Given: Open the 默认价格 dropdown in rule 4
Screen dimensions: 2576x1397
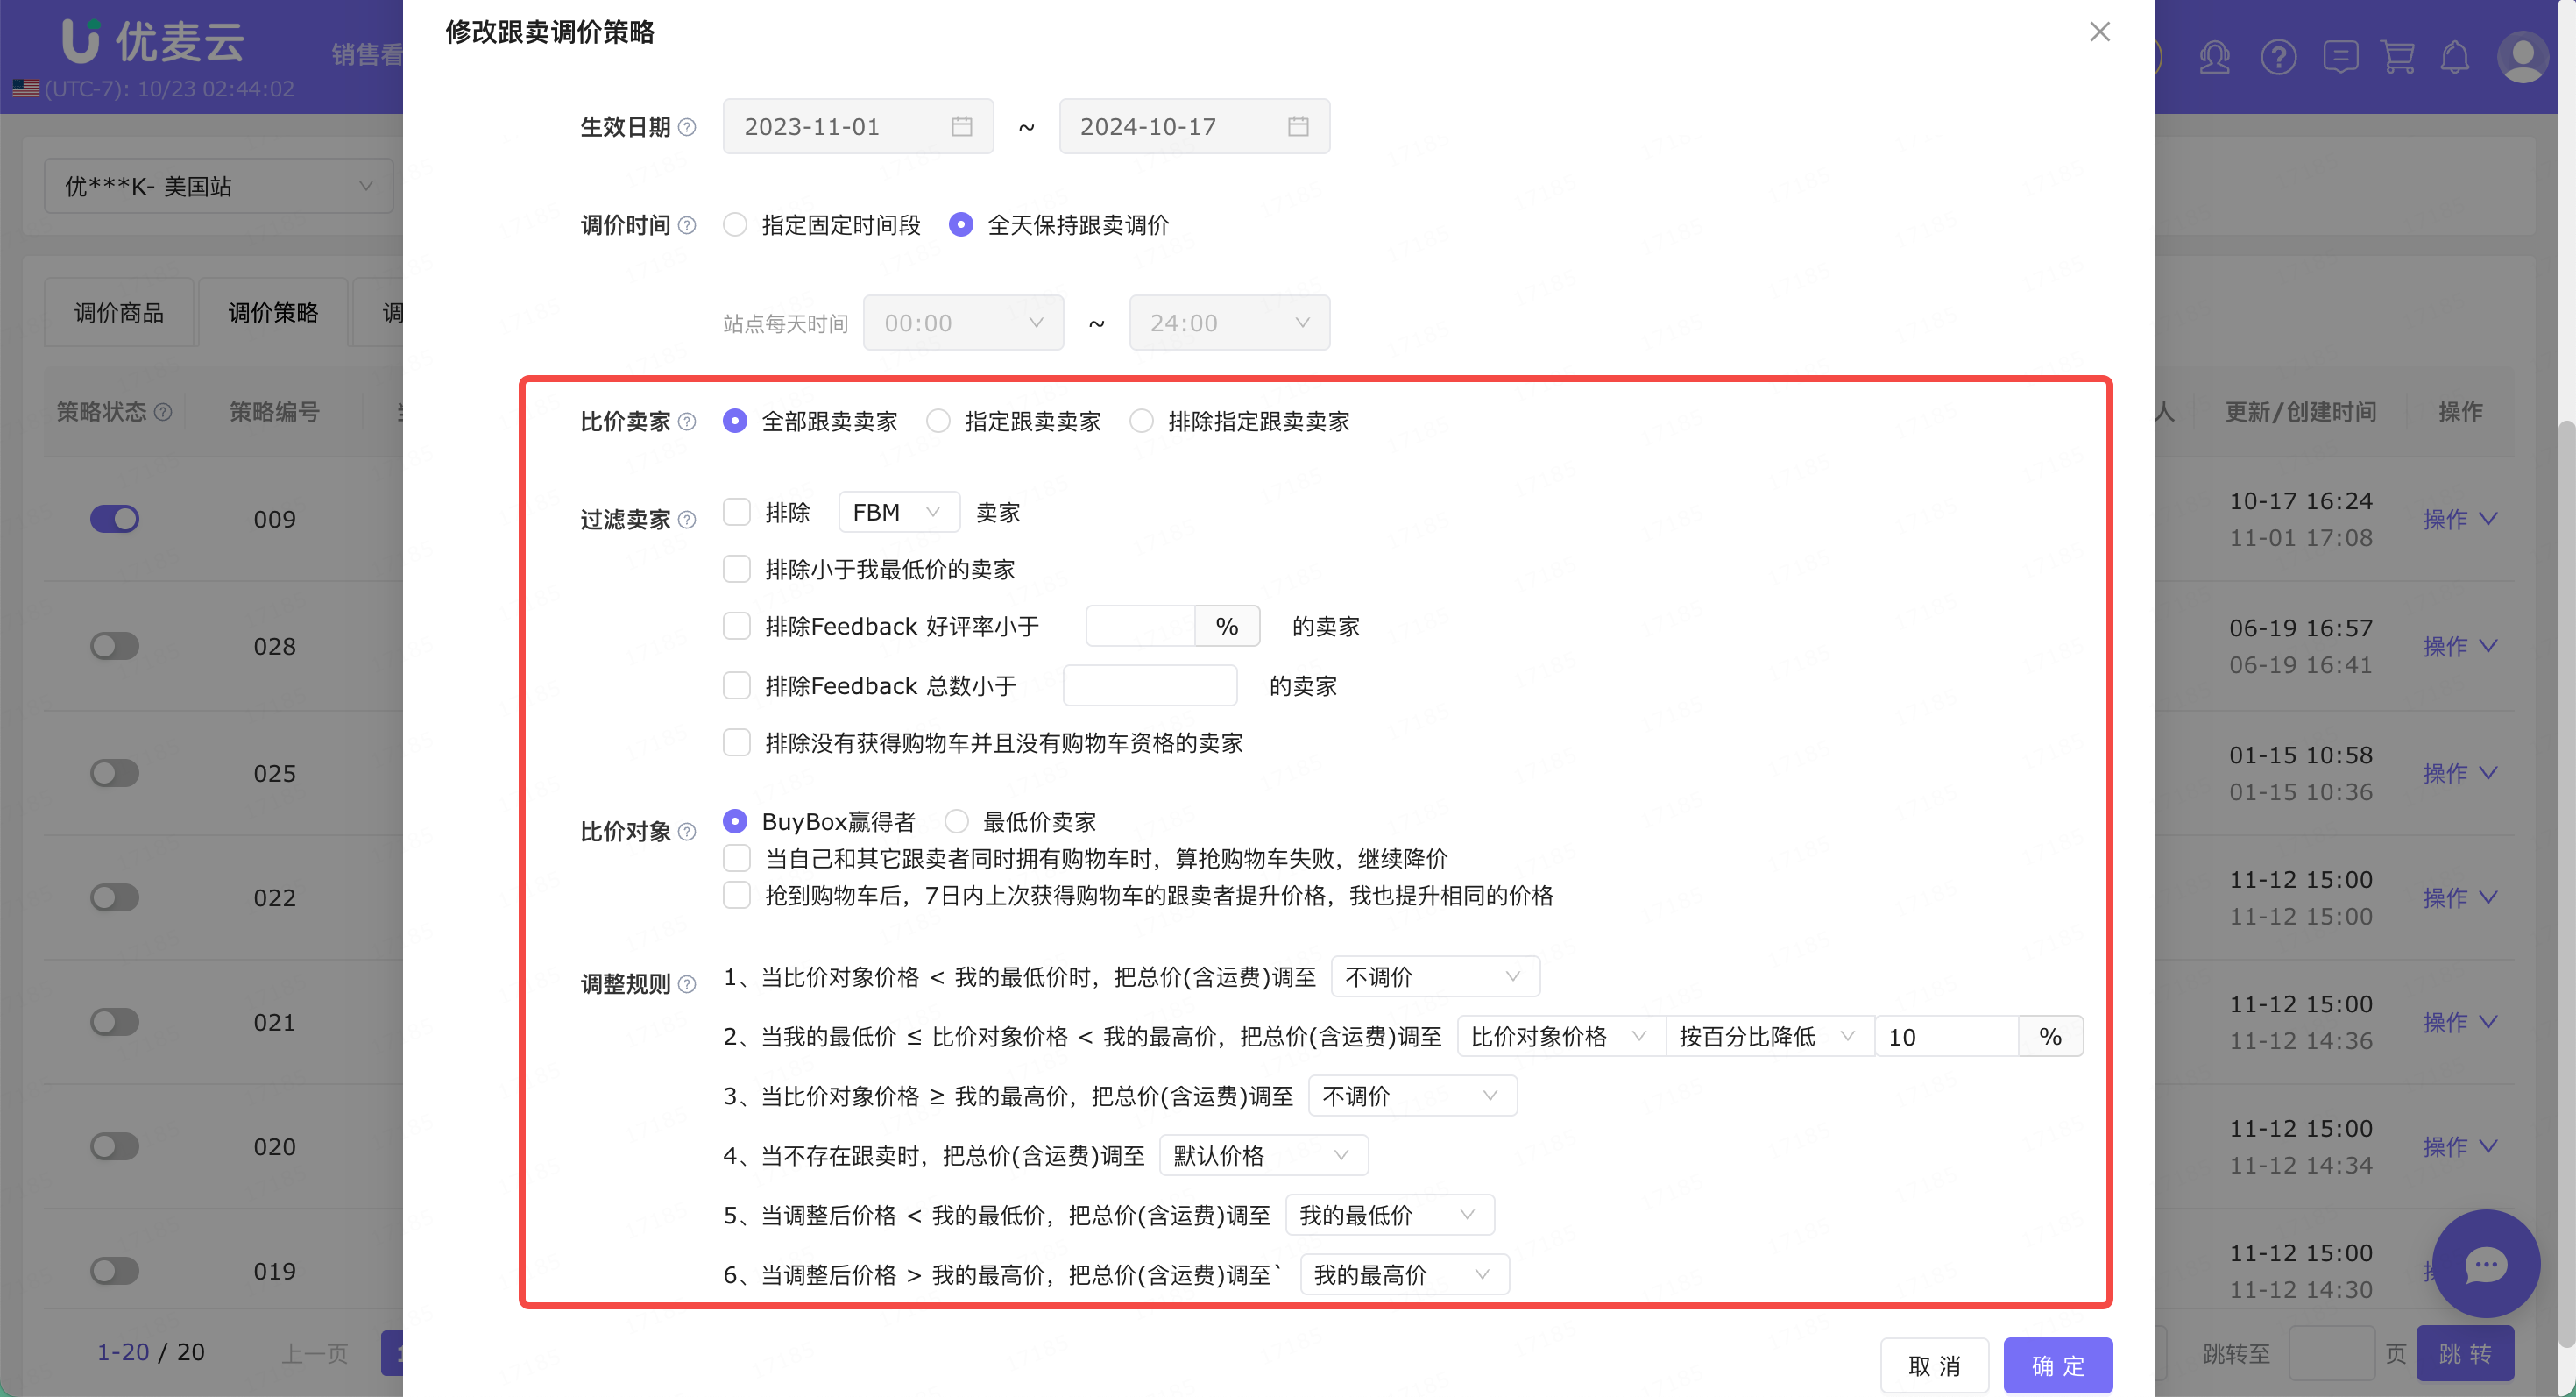Looking at the screenshot, I should (1262, 1156).
